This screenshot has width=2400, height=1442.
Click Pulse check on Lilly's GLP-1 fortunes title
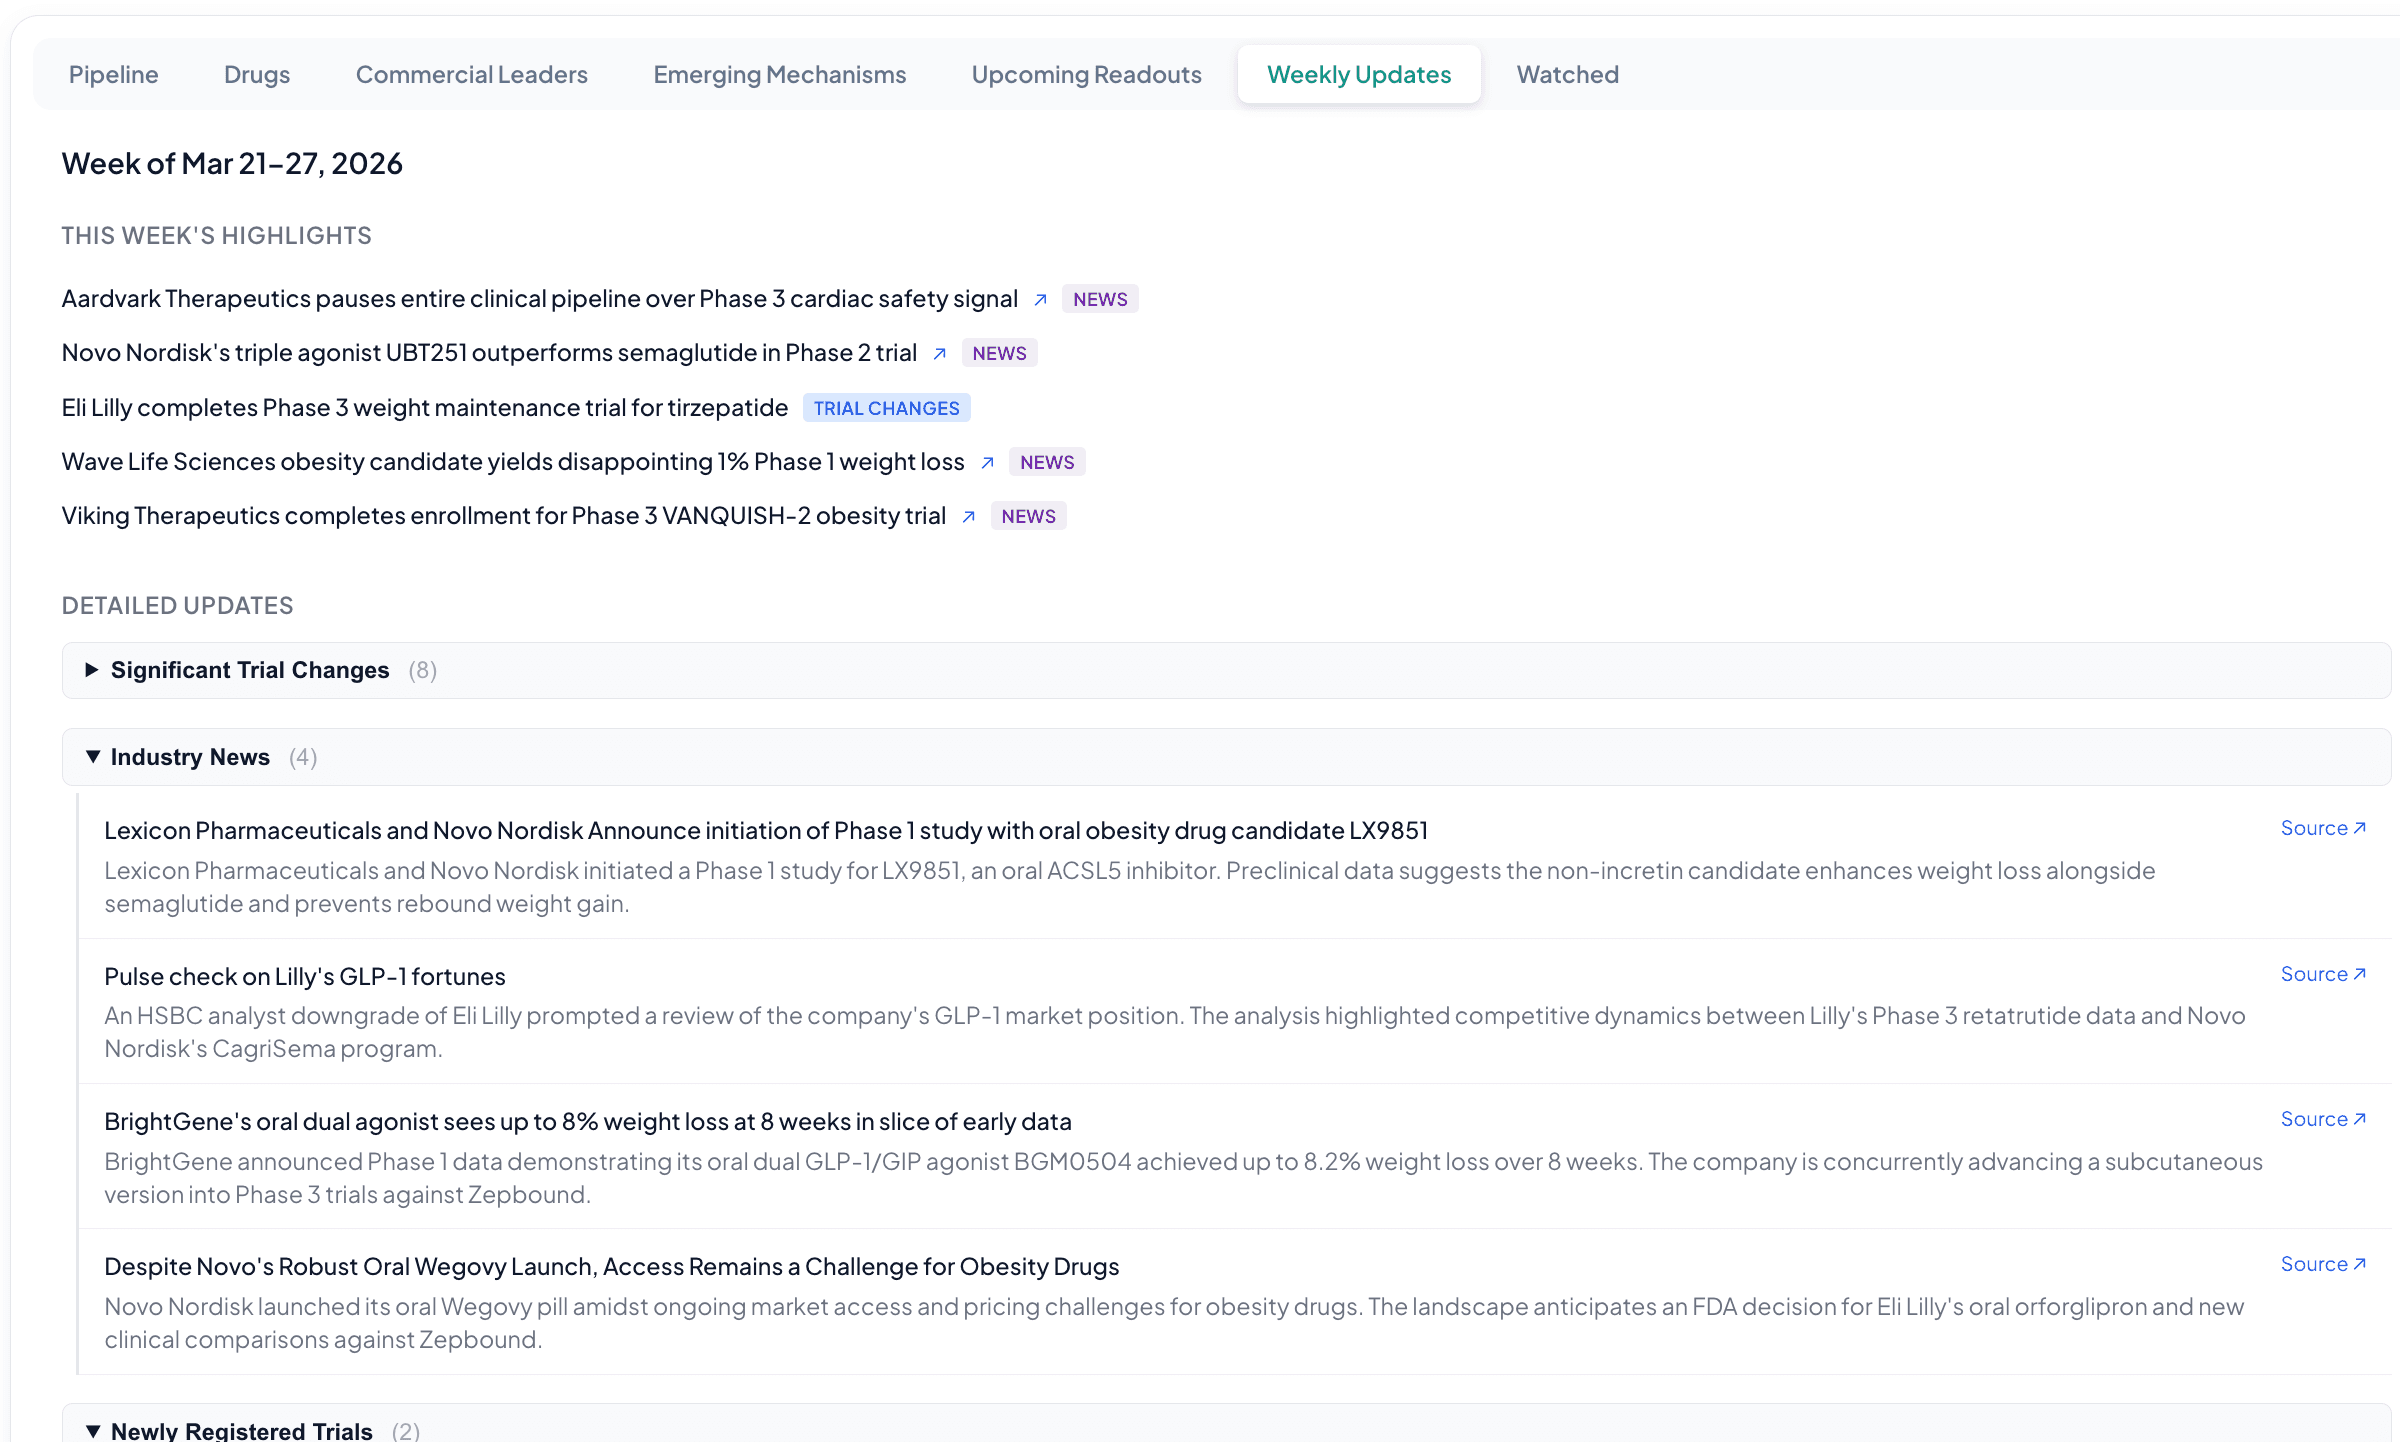coord(305,977)
